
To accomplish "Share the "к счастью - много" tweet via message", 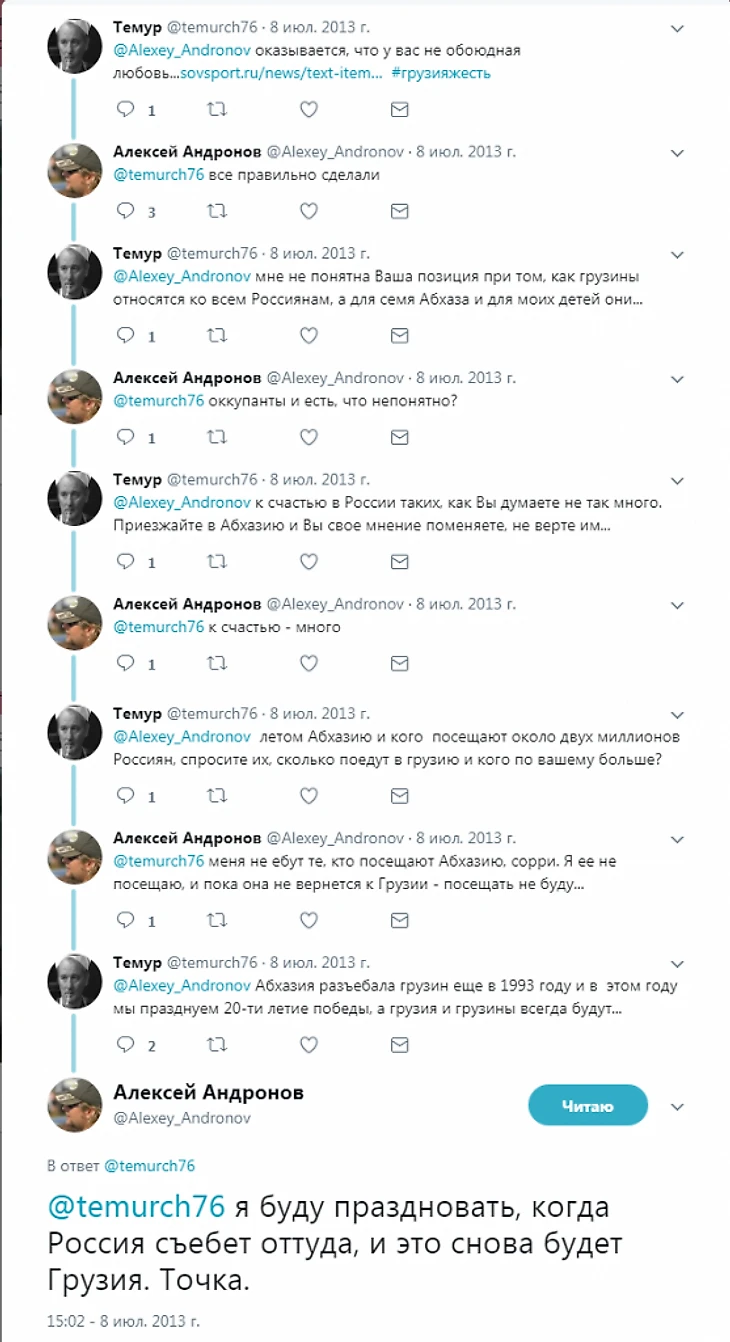I will [x=399, y=663].
